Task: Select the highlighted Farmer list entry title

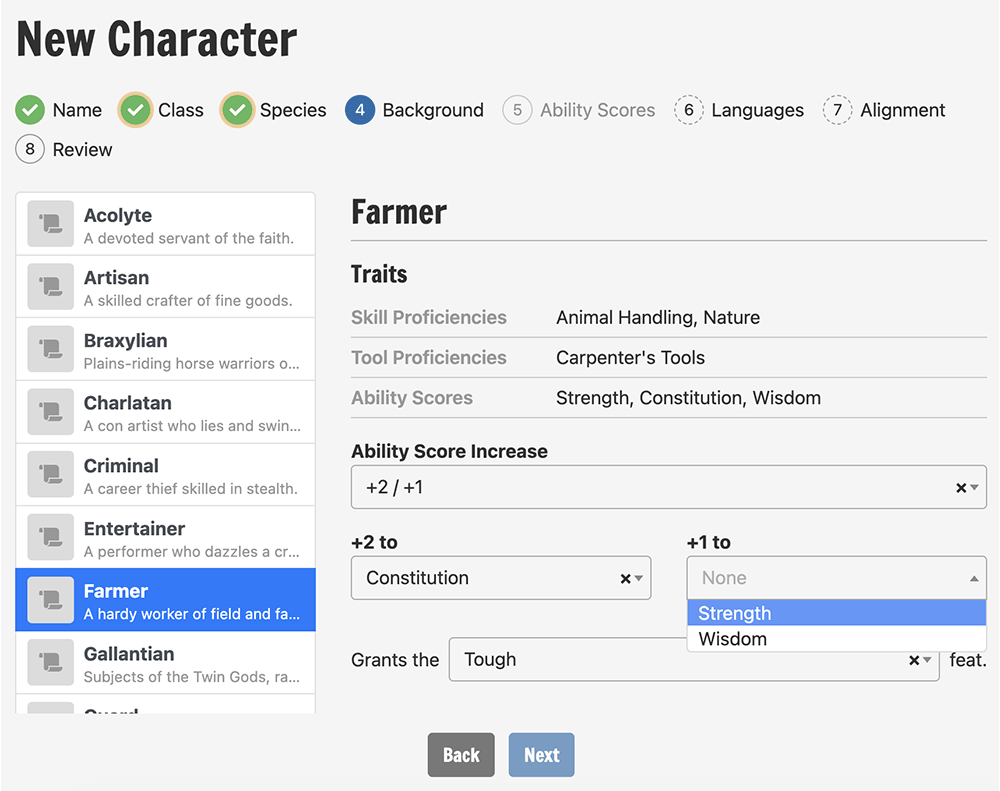Action: pyautogui.click(x=116, y=591)
